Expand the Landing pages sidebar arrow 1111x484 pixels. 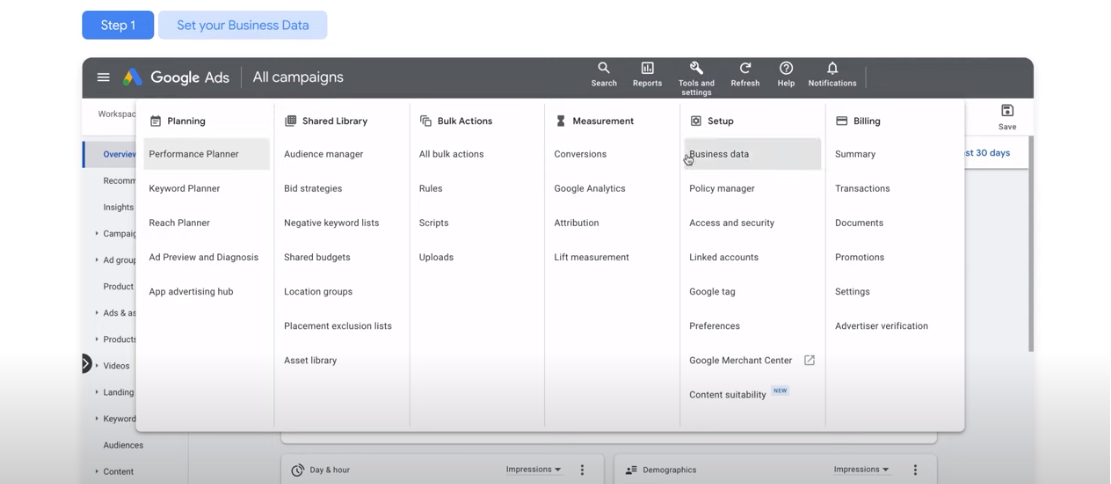pyautogui.click(x=97, y=392)
